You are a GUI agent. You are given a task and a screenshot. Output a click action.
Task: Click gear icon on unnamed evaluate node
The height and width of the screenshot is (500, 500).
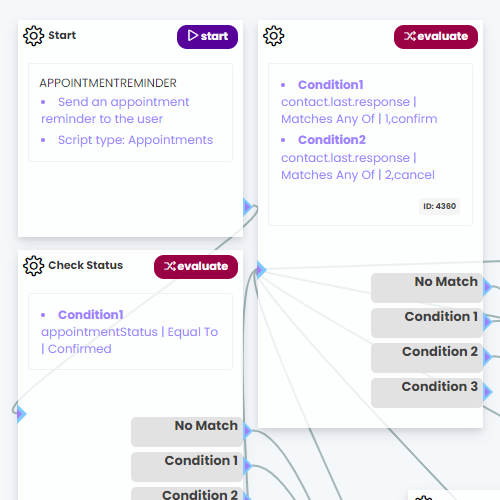tap(273, 36)
